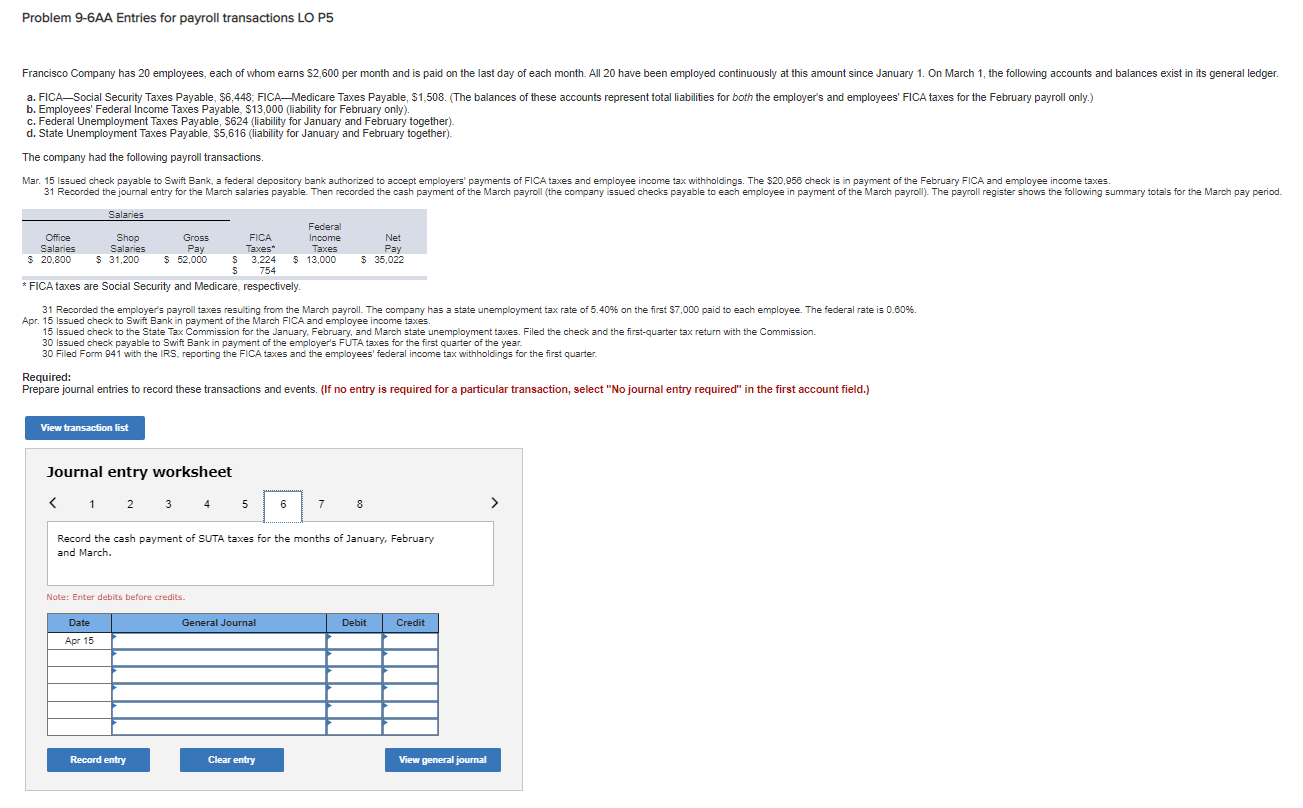Switch to transaction 2 in the worksheet
This screenshot has width=1303, height=808.
coord(129,504)
